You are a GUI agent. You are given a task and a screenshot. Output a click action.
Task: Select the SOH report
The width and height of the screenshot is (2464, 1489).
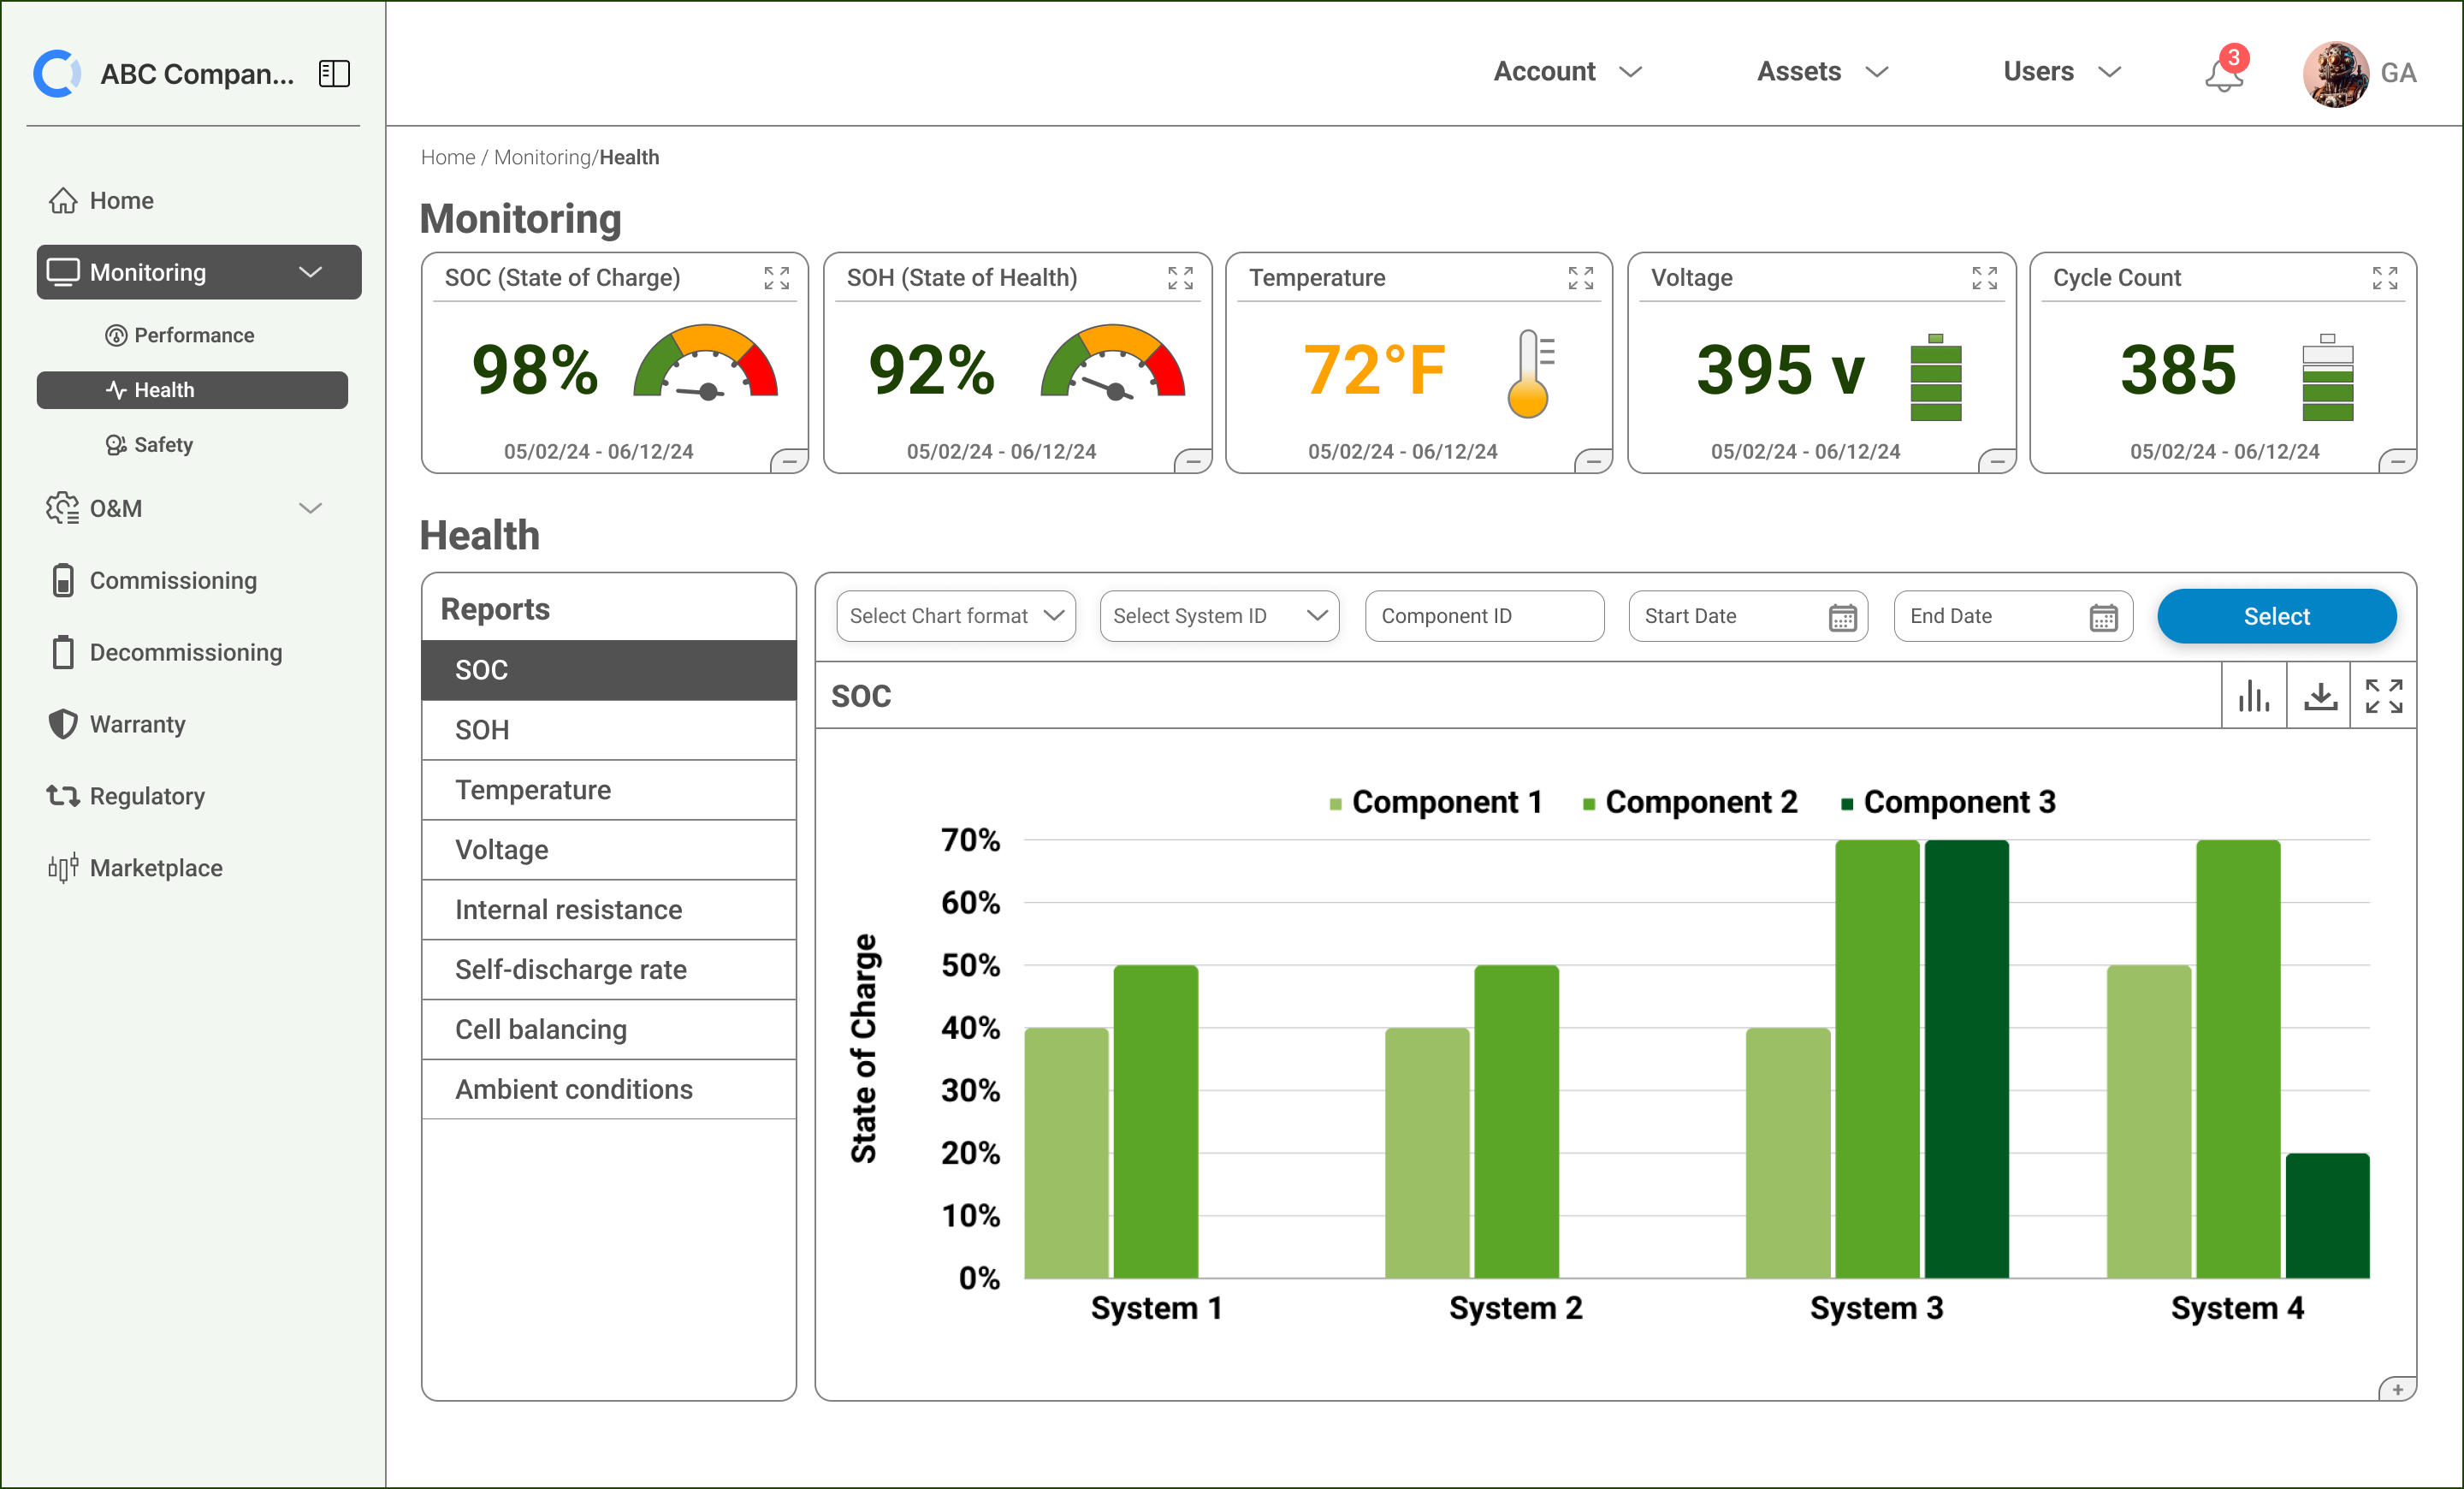pos(609,730)
